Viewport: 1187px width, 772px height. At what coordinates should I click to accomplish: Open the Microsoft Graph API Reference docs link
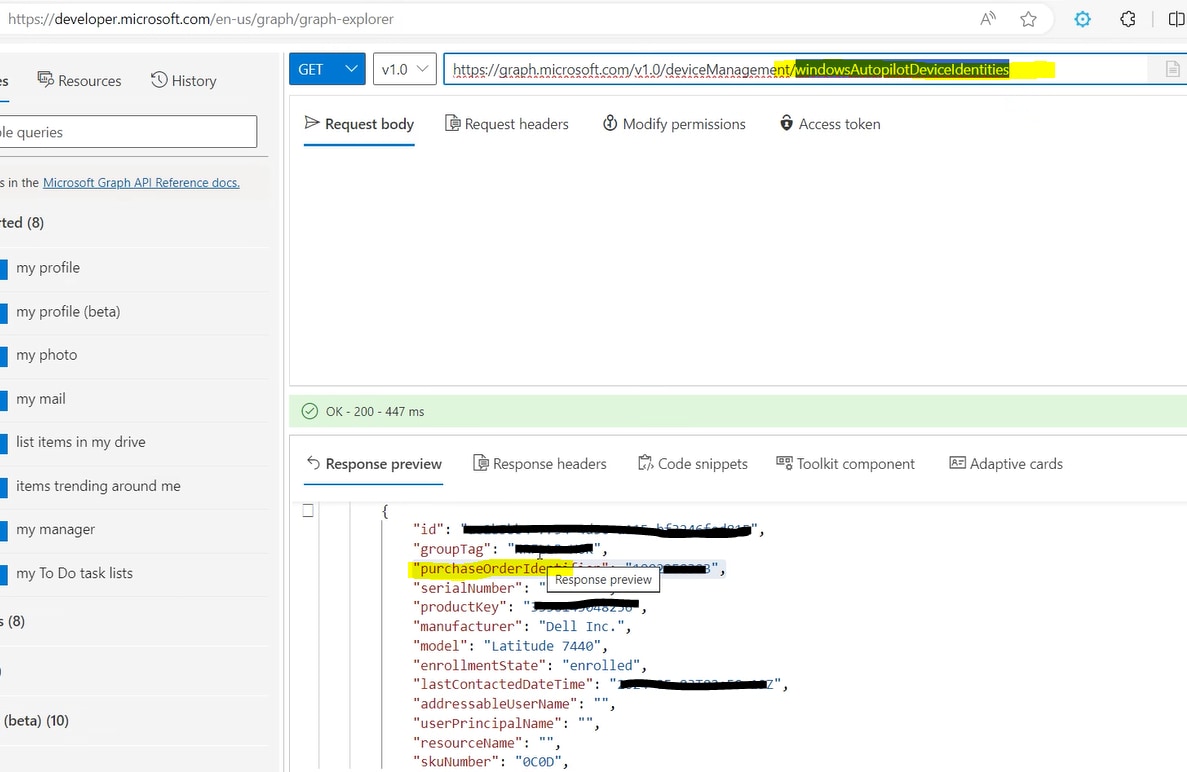click(x=140, y=182)
